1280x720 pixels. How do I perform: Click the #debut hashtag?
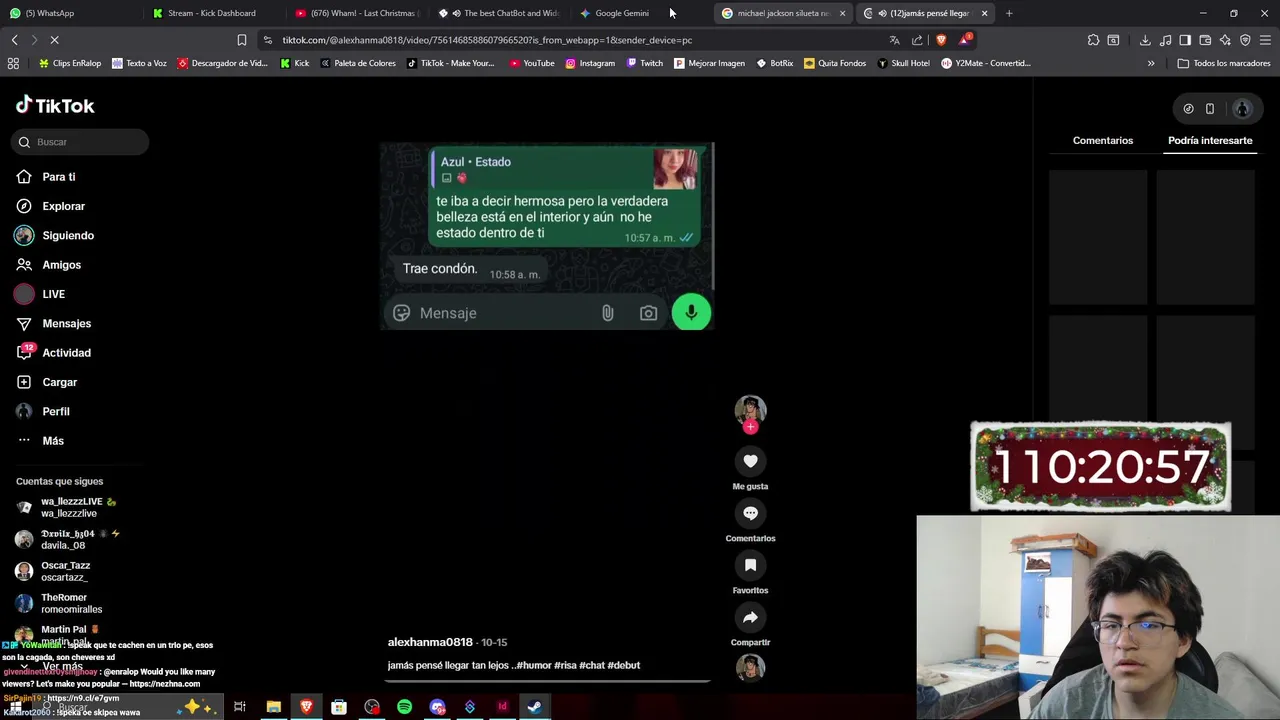pos(624,665)
